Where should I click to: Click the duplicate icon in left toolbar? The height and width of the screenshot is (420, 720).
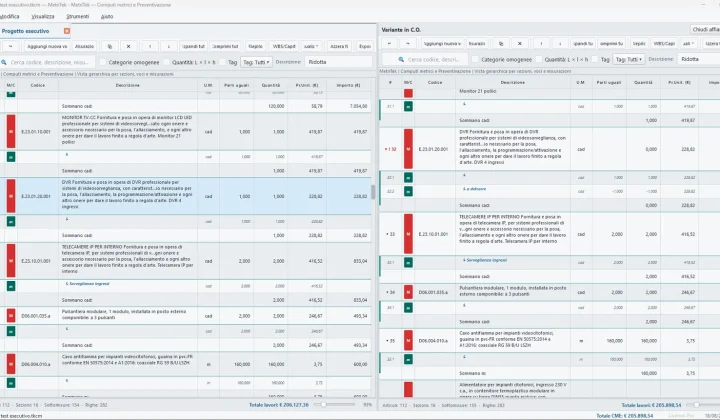coord(109,46)
